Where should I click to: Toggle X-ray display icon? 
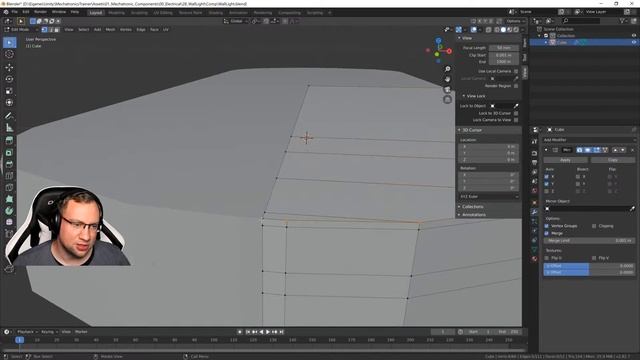489,30
